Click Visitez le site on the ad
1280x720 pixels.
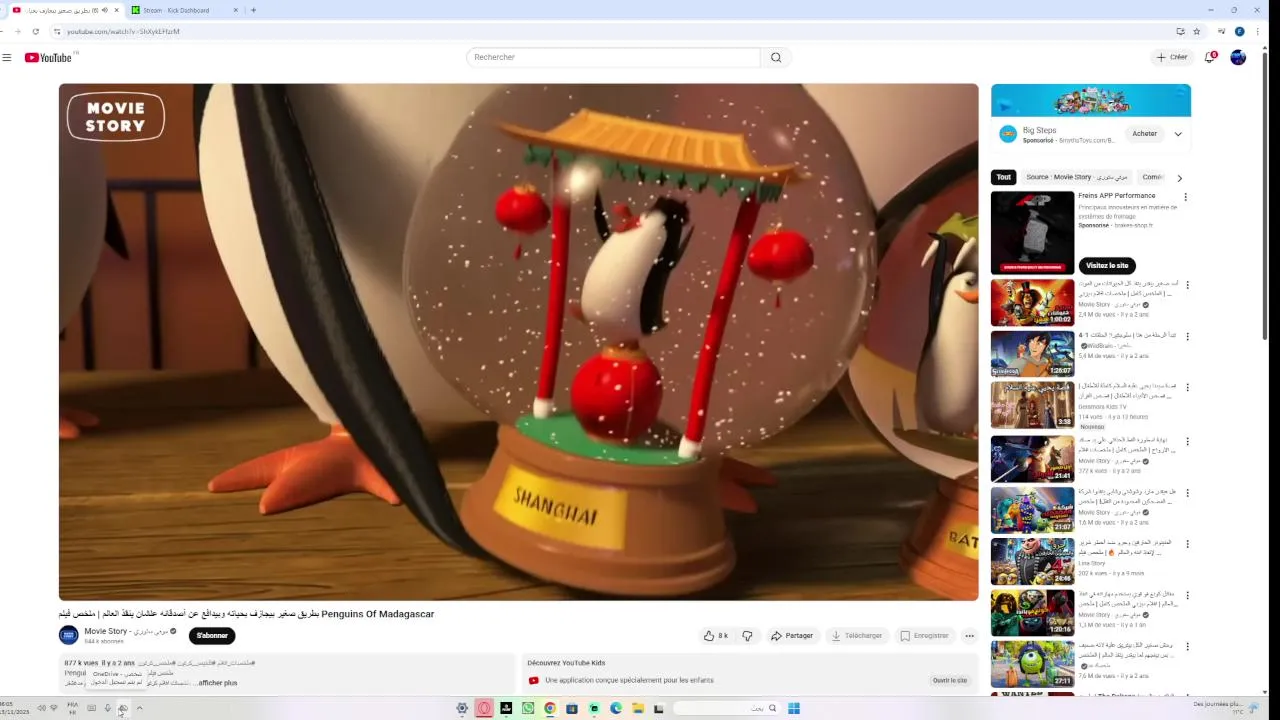[x=1107, y=266]
